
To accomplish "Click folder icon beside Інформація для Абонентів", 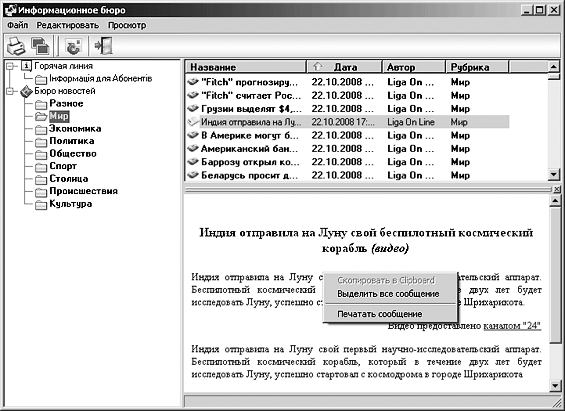I will pos(41,79).
